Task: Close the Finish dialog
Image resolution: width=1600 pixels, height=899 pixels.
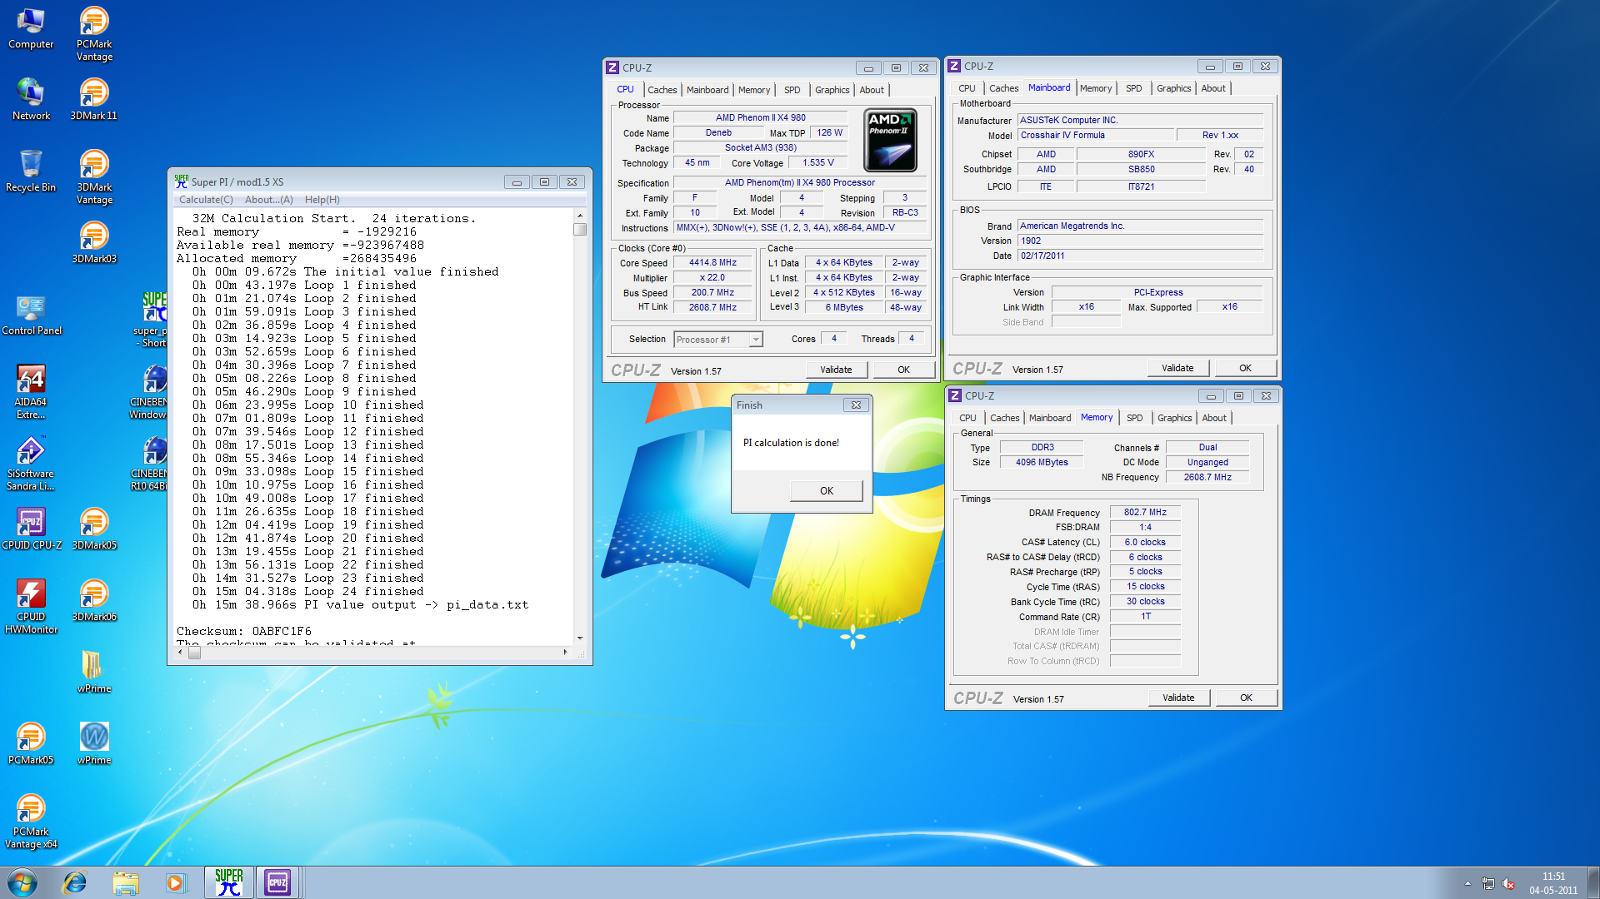Action: pyautogui.click(x=856, y=405)
